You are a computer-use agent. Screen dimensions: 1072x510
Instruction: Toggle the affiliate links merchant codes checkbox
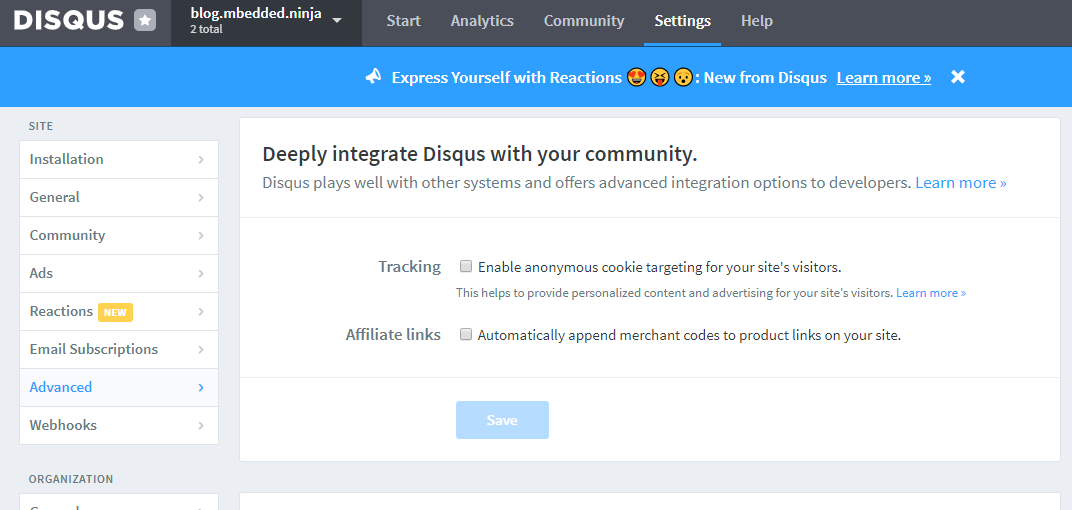tap(466, 335)
